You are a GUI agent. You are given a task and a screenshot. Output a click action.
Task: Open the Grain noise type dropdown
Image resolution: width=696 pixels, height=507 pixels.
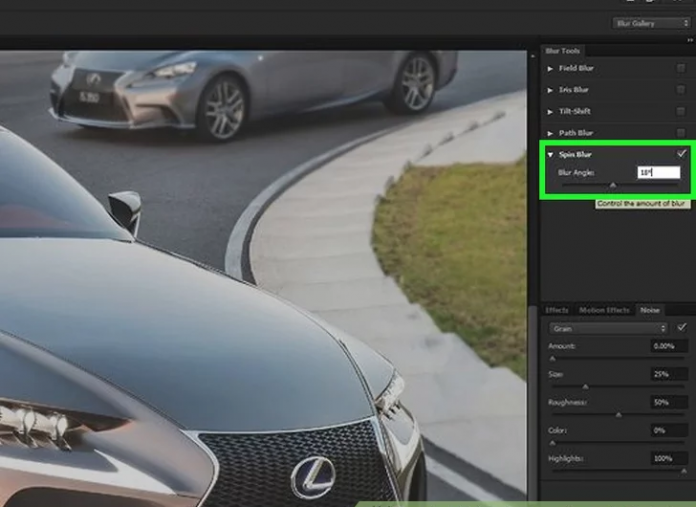[607, 327]
